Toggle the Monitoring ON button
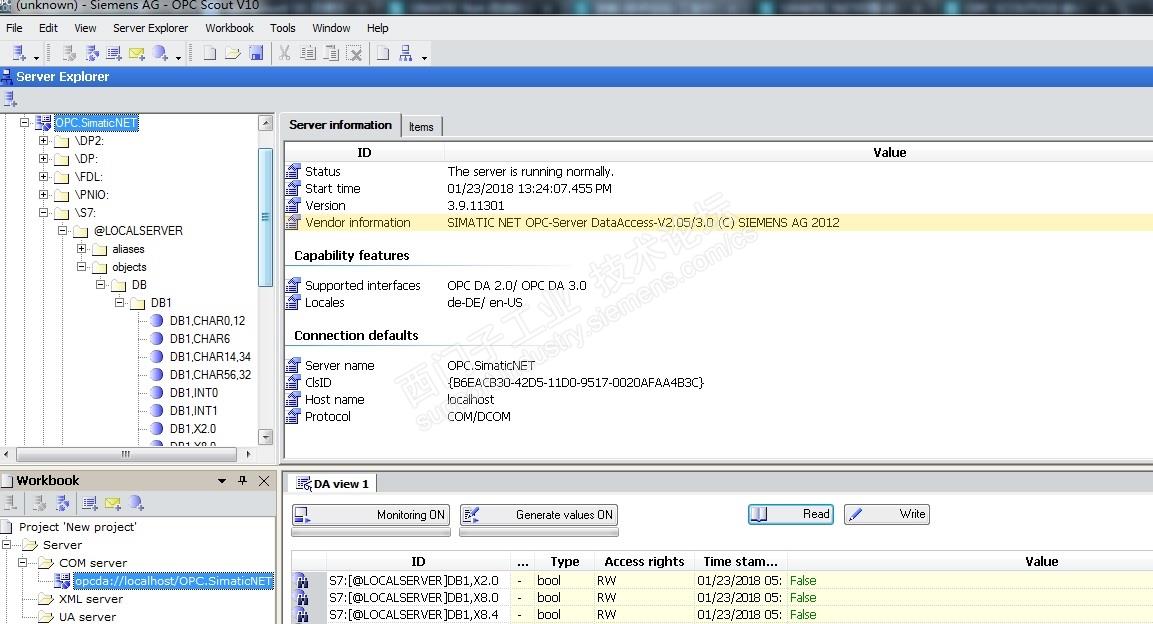Screen dimensions: 1153x624 370,515
